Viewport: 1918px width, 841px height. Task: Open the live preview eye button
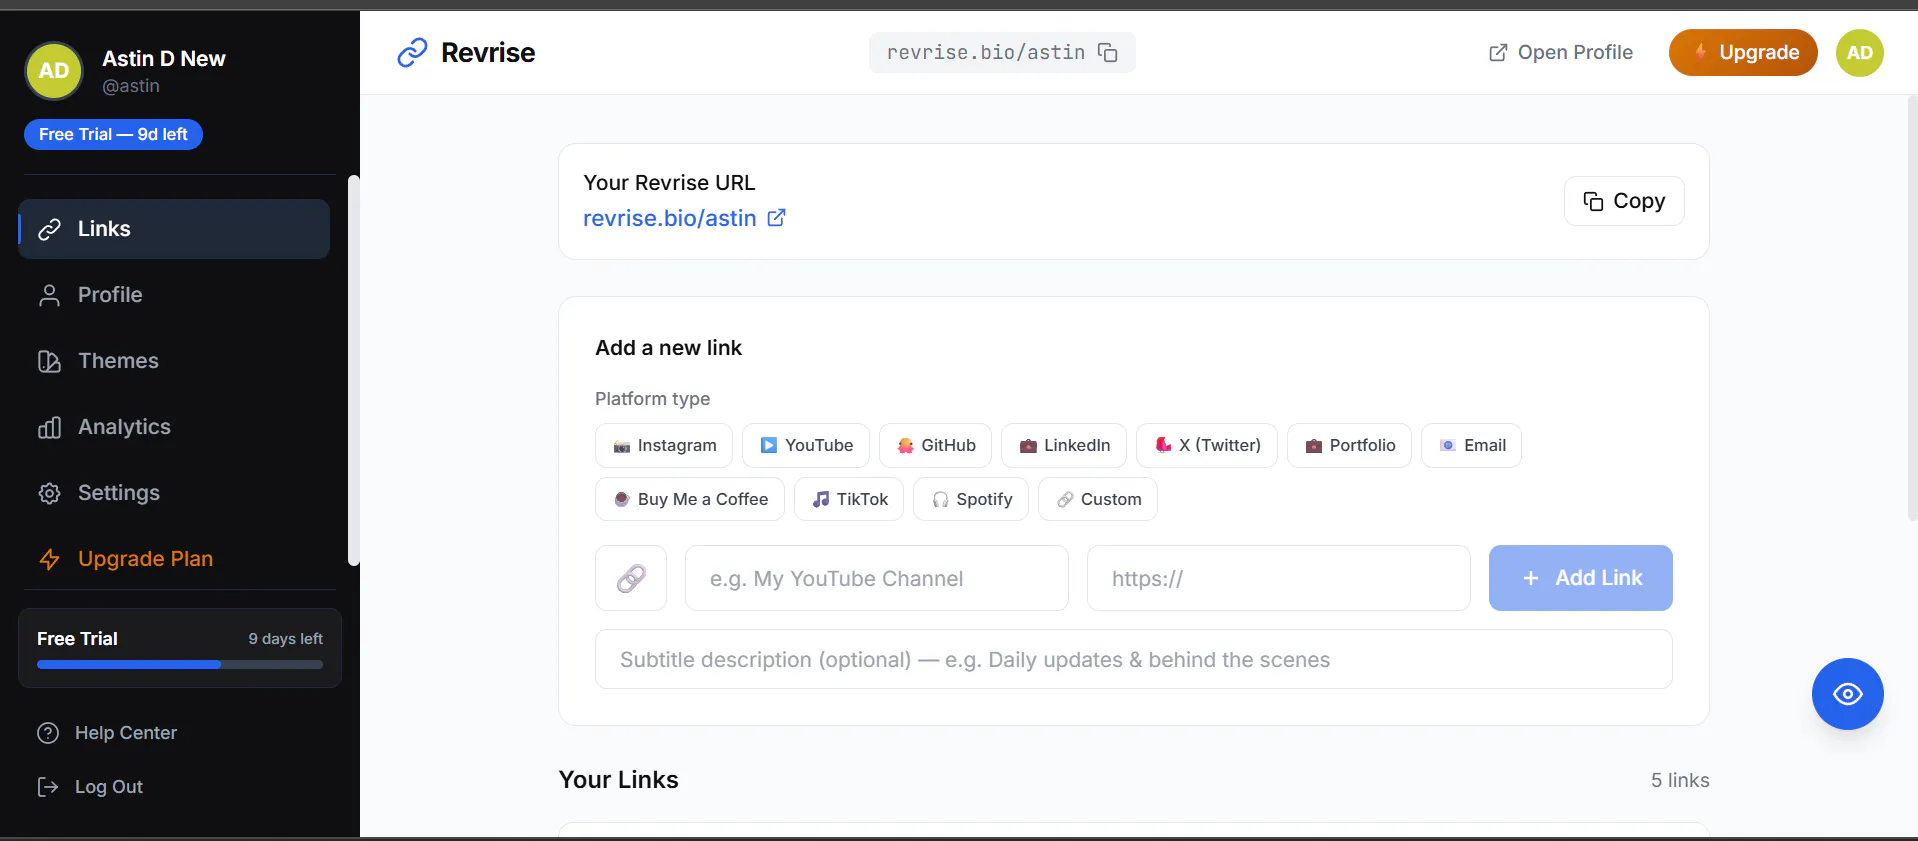pos(1847,694)
